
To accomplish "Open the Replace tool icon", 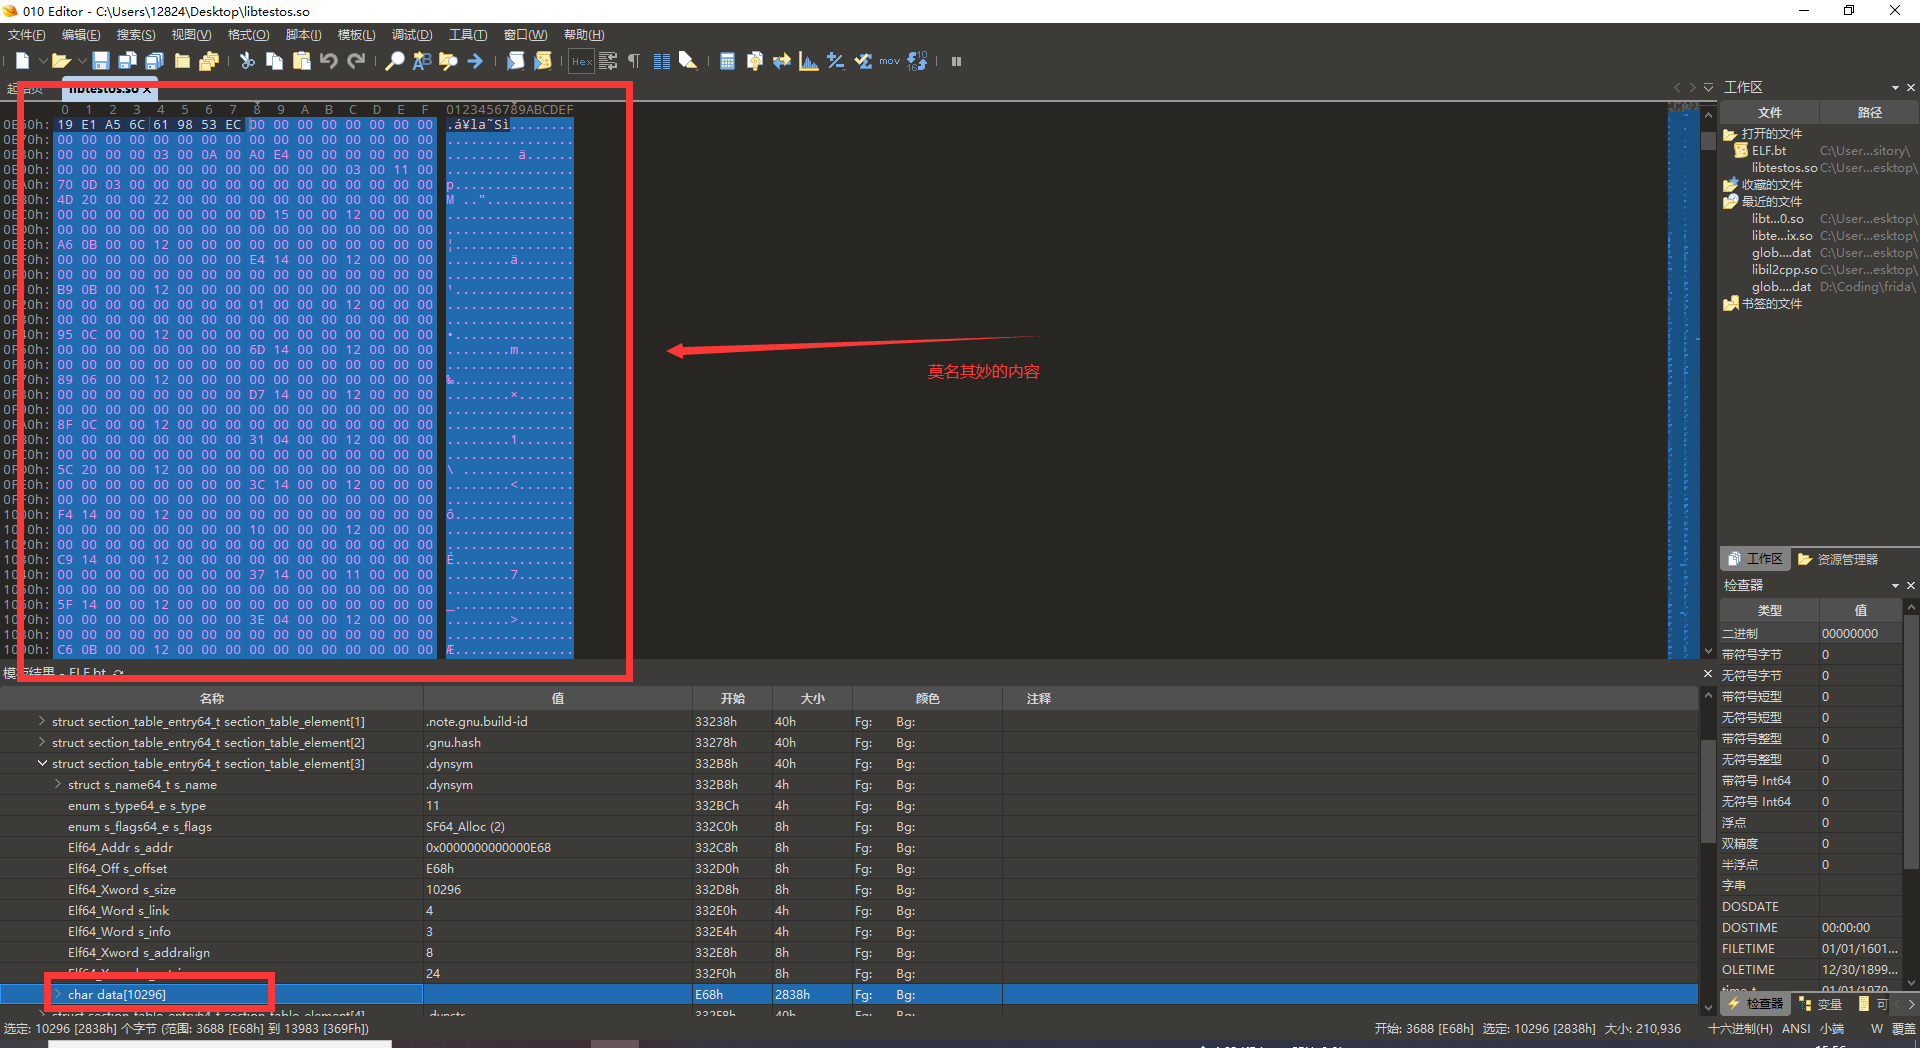I will (421, 61).
